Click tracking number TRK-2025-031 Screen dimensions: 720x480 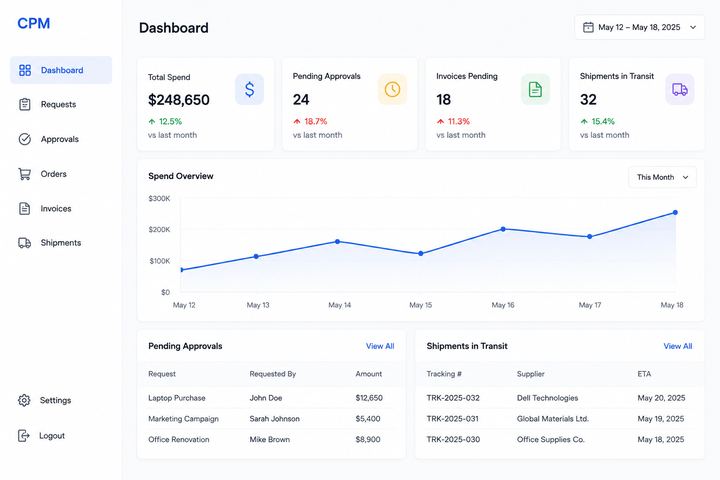(x=452, y=418)
